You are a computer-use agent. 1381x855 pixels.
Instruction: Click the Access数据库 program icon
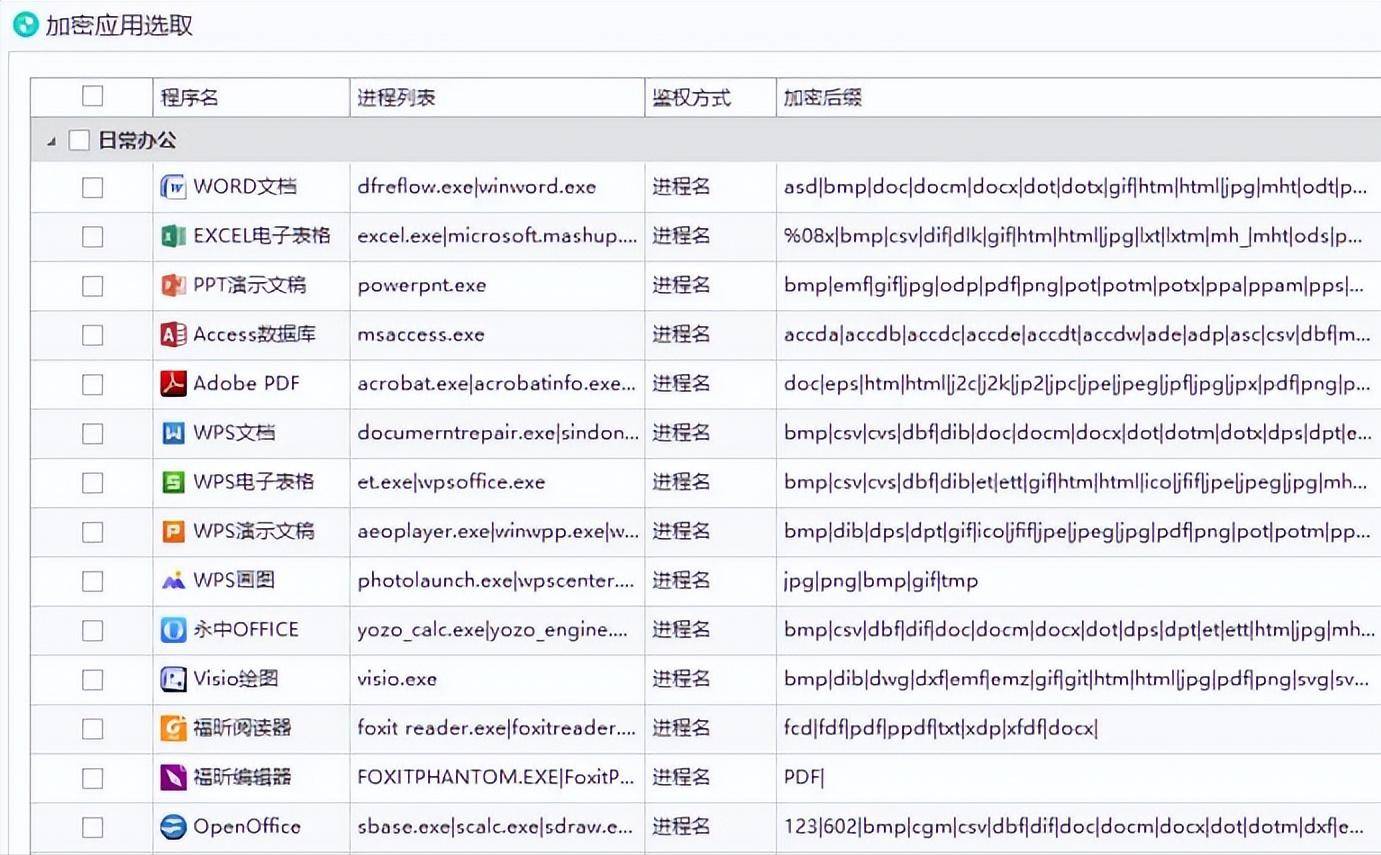coord(173,334)
